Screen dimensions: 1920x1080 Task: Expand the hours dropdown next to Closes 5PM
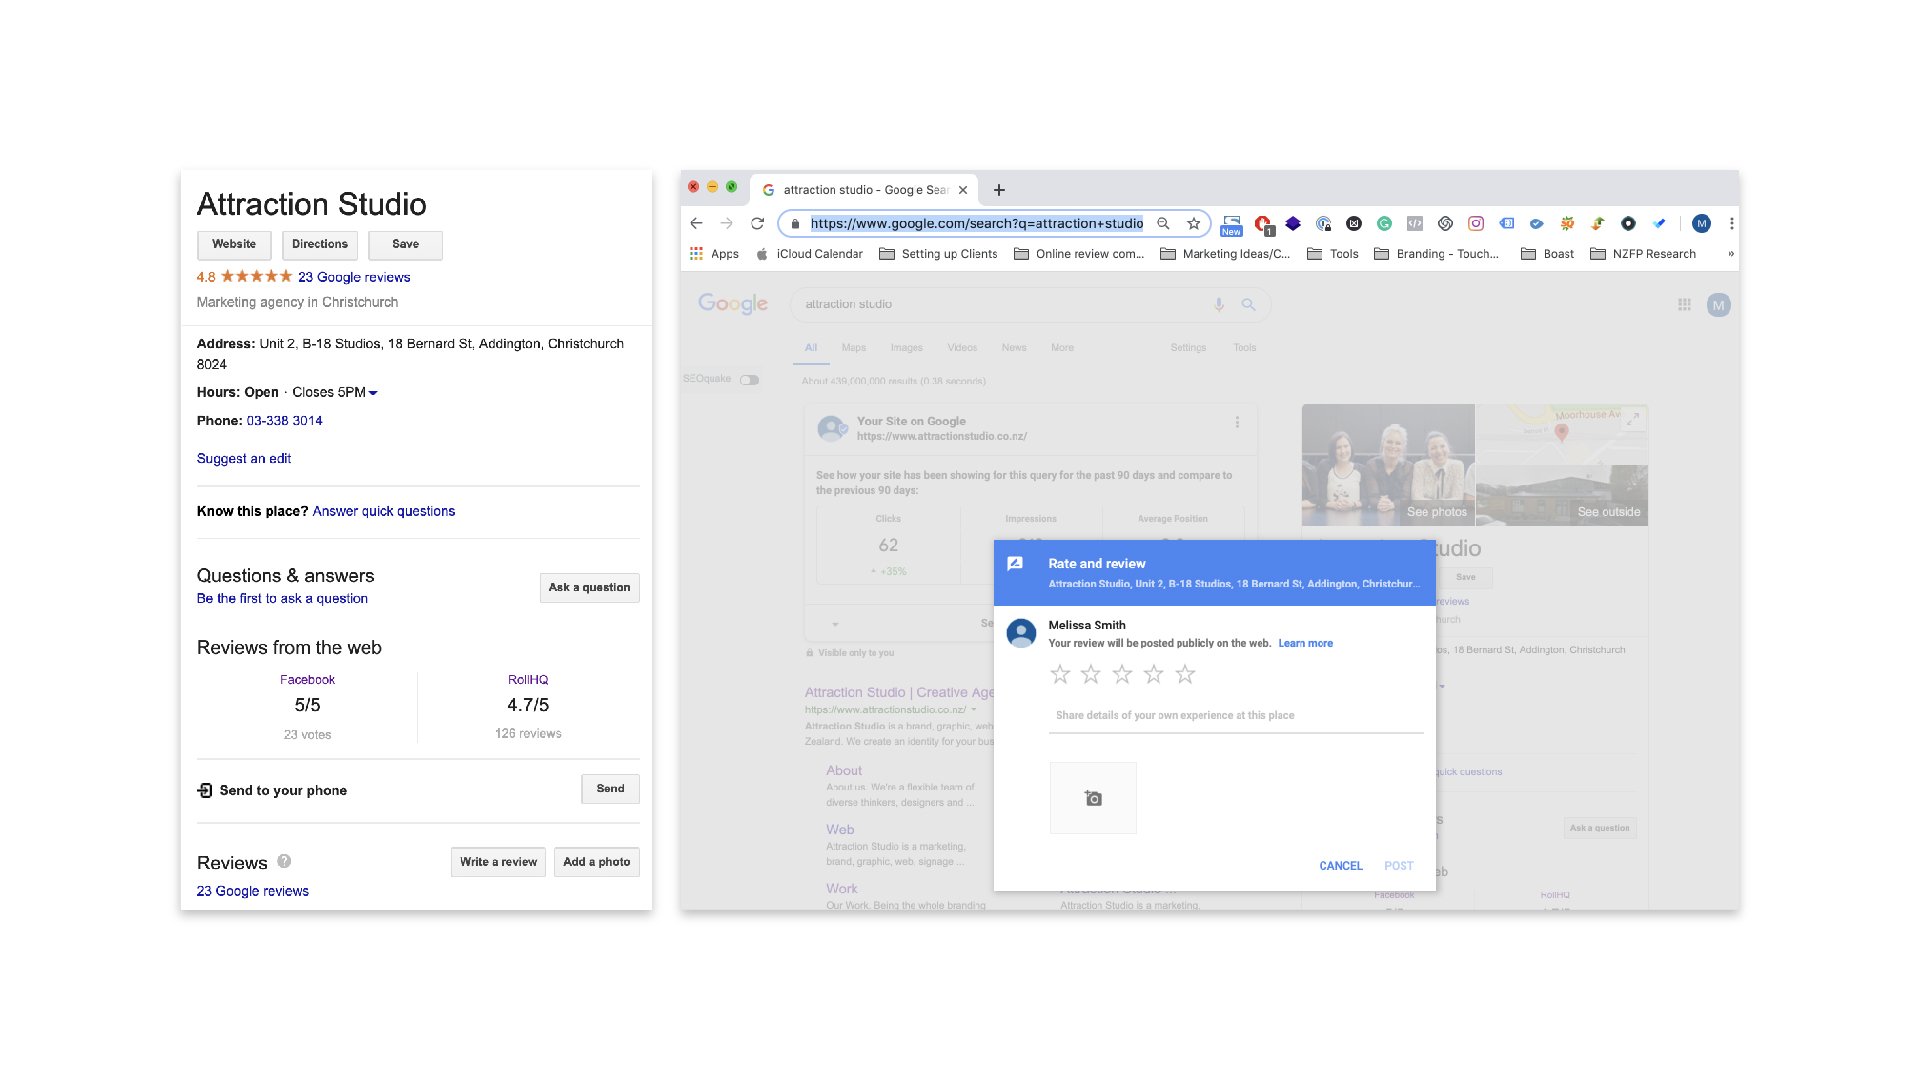373,393
